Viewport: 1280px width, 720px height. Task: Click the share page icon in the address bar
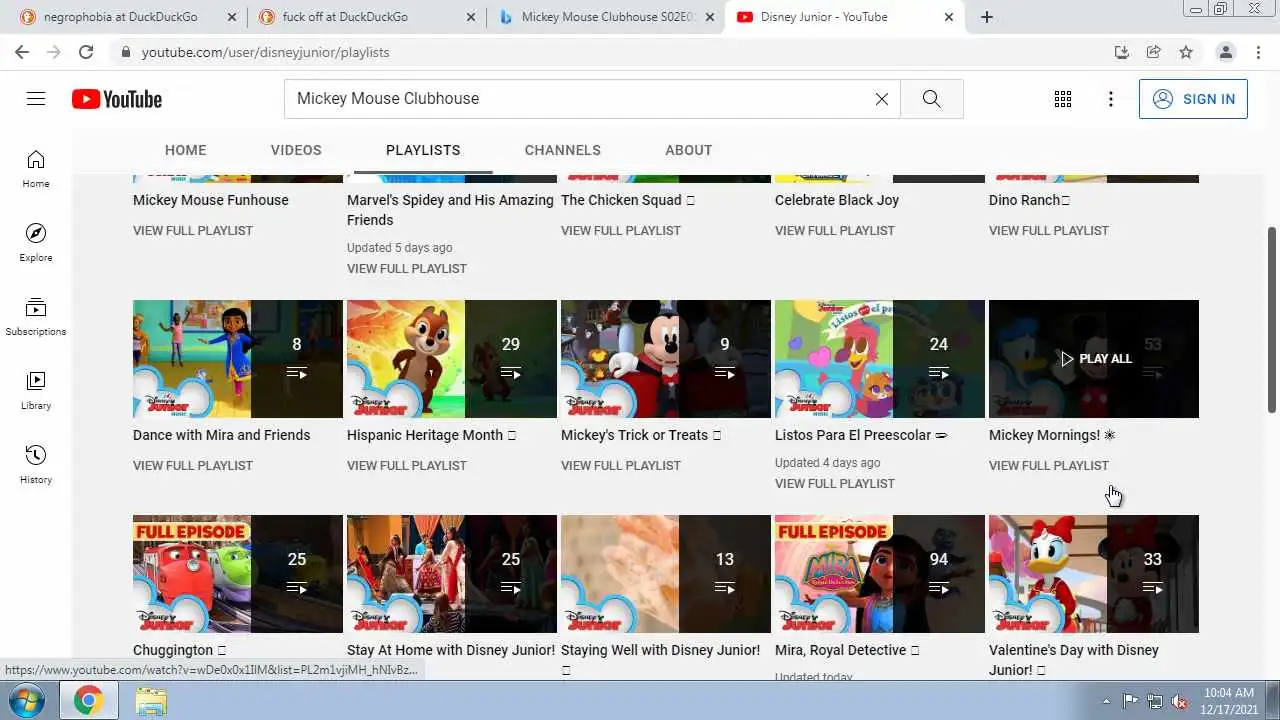point(1154,52)
